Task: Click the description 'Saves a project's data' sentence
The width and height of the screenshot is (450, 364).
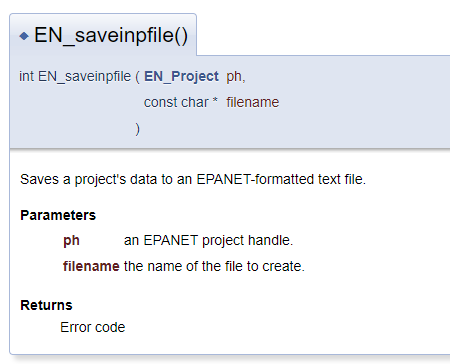Action: 193,179
